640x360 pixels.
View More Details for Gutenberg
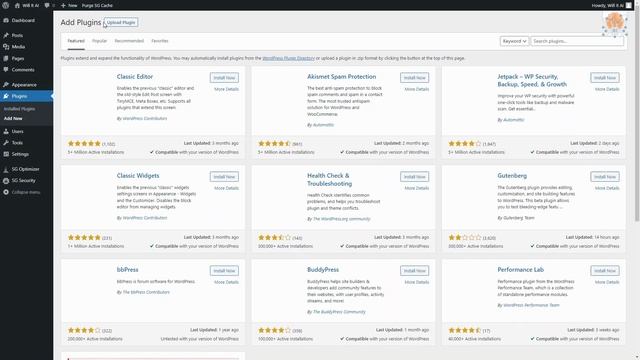pos(607,188)
